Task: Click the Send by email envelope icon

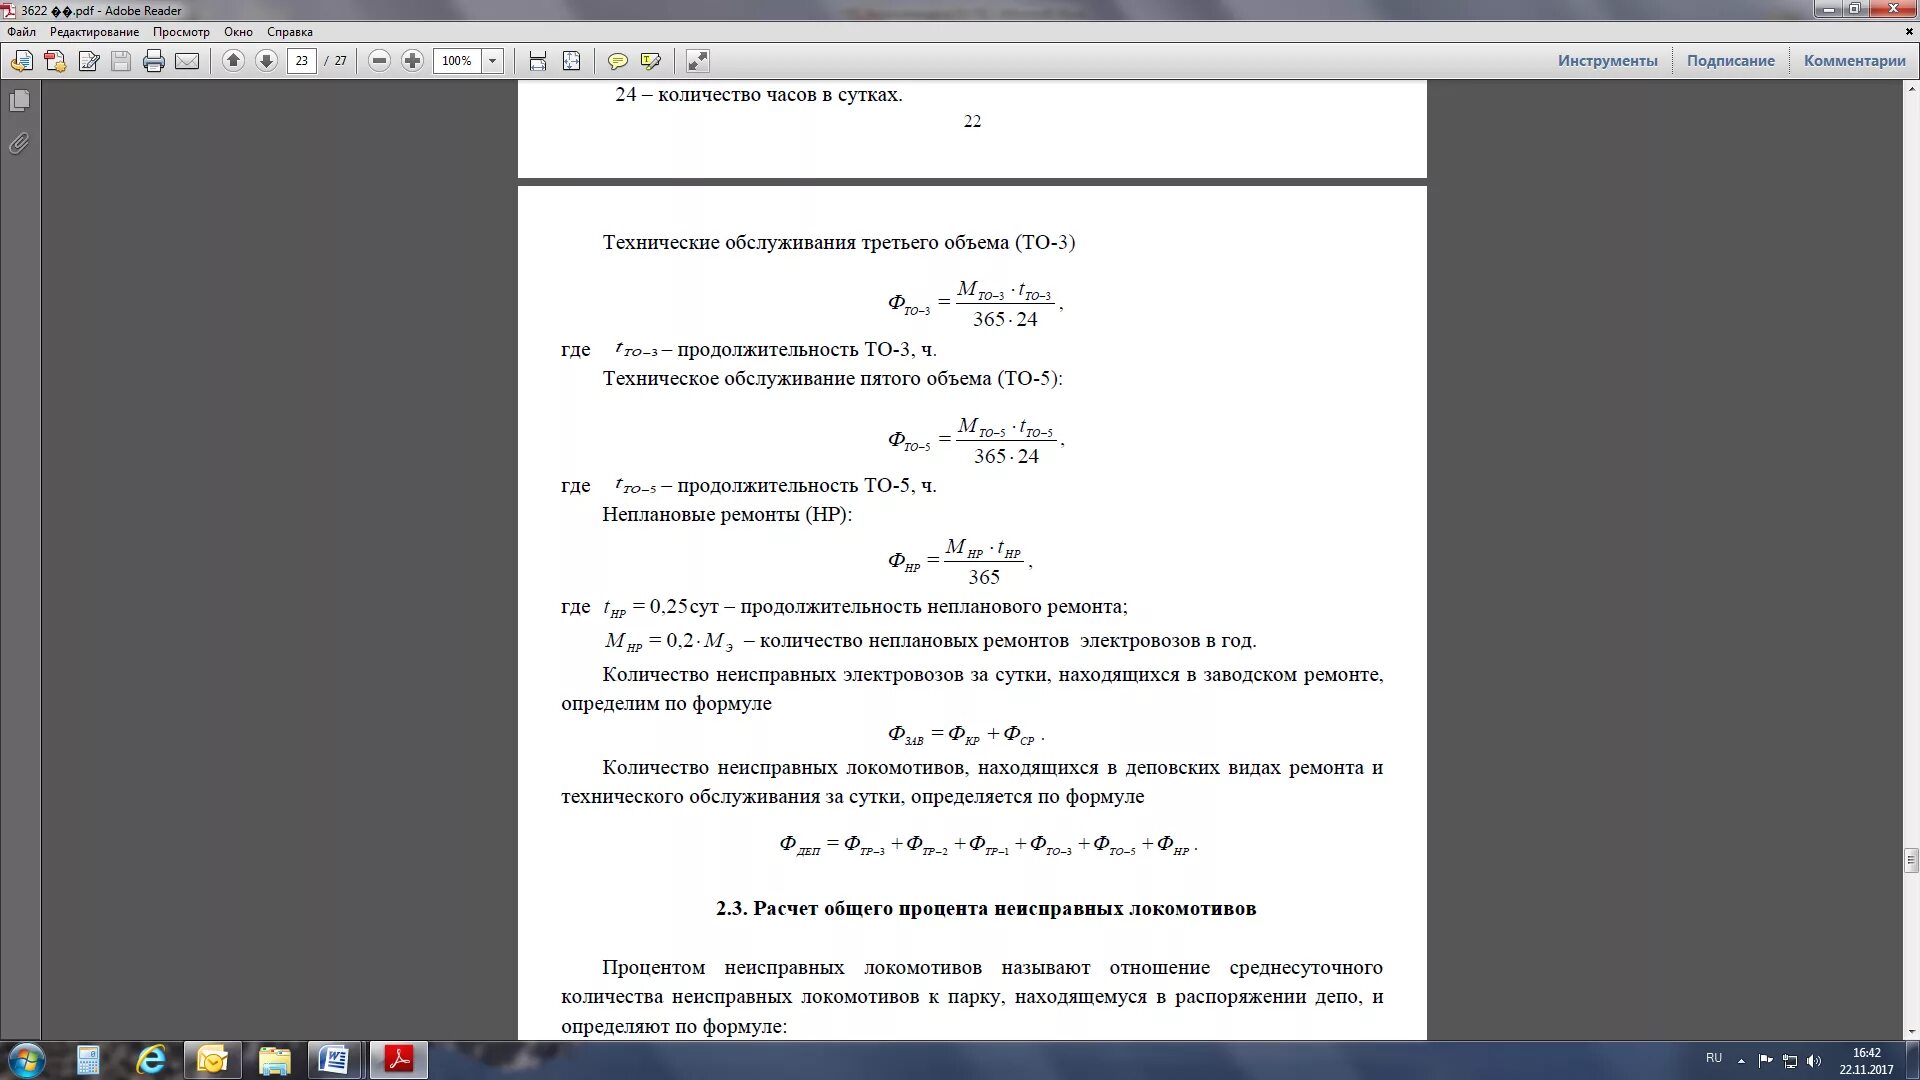Action: tap(187, 61)
